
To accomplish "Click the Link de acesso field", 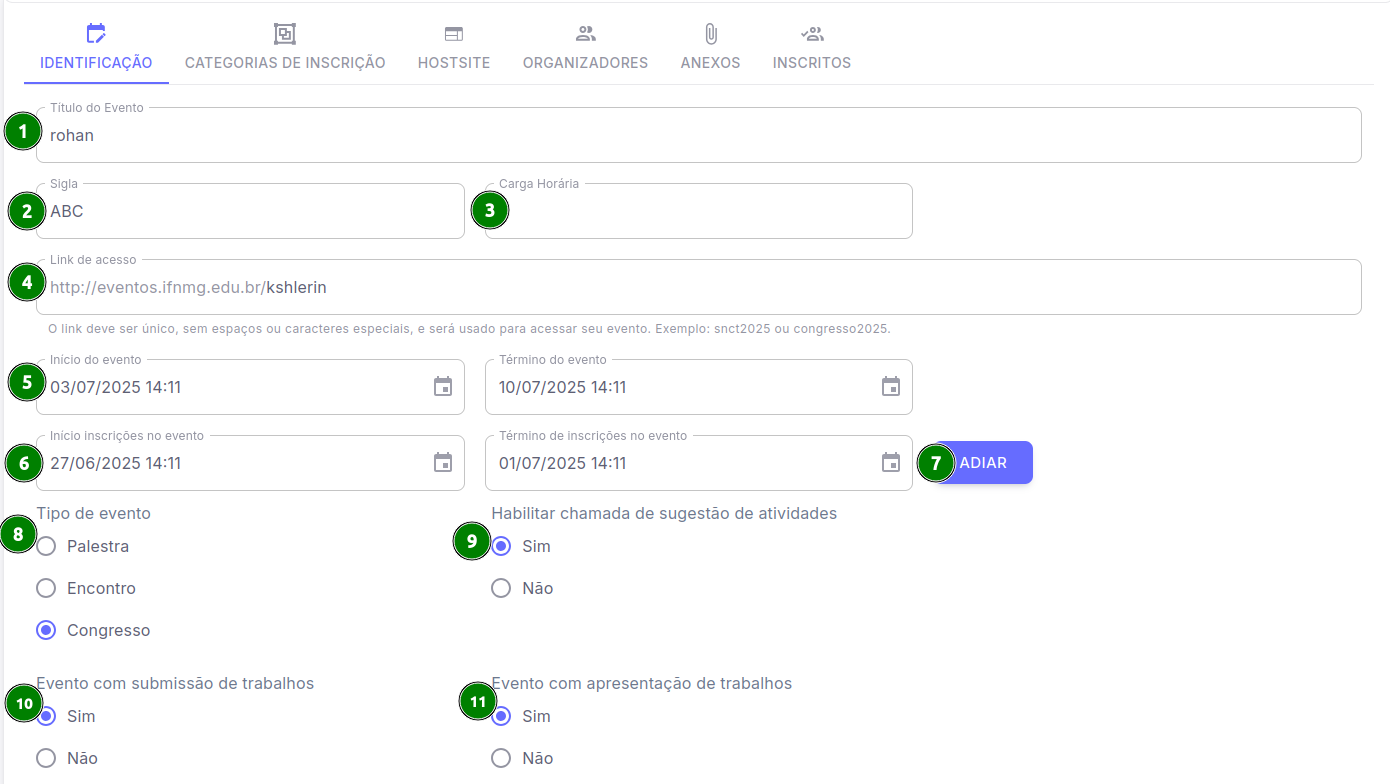I will coord(800,288).
